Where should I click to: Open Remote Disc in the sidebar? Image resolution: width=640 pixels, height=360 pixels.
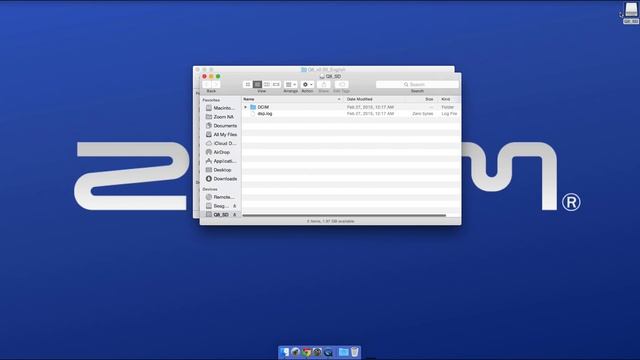pos(220,197)
